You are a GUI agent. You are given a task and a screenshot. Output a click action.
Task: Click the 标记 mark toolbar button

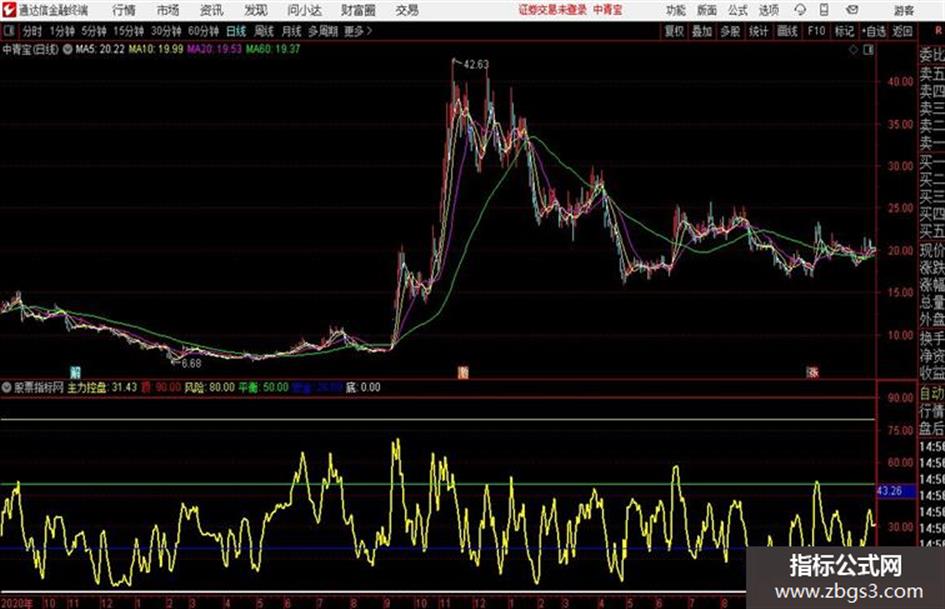click(844, 31)
